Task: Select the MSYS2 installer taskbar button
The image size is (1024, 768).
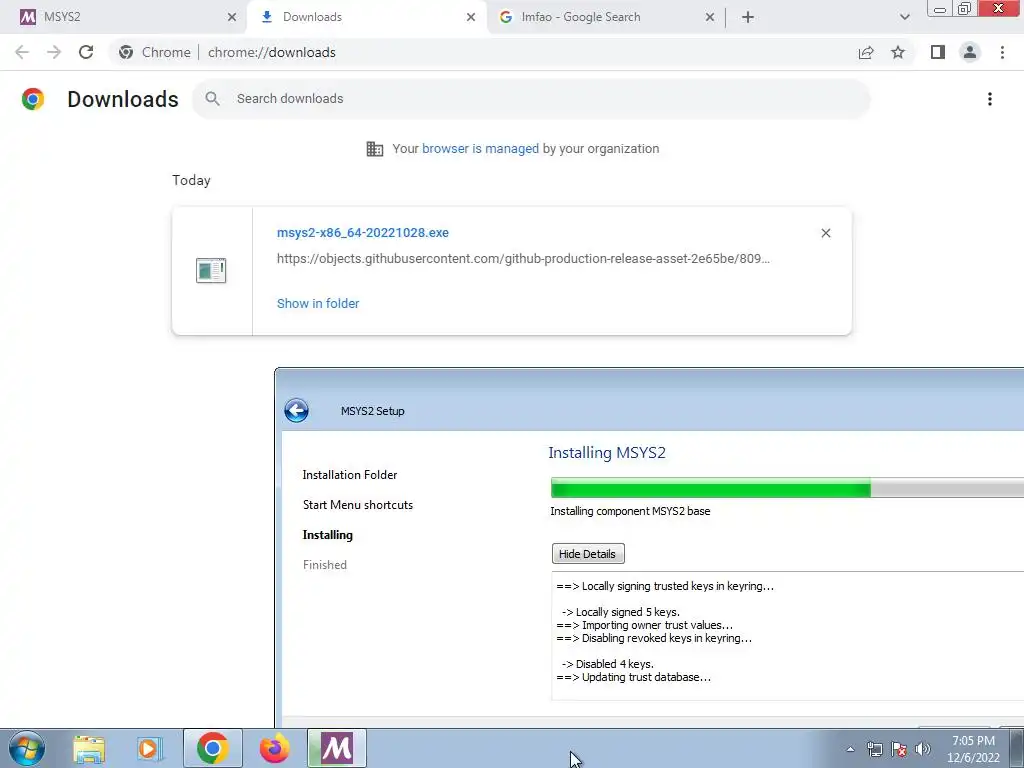Action: 337,748
